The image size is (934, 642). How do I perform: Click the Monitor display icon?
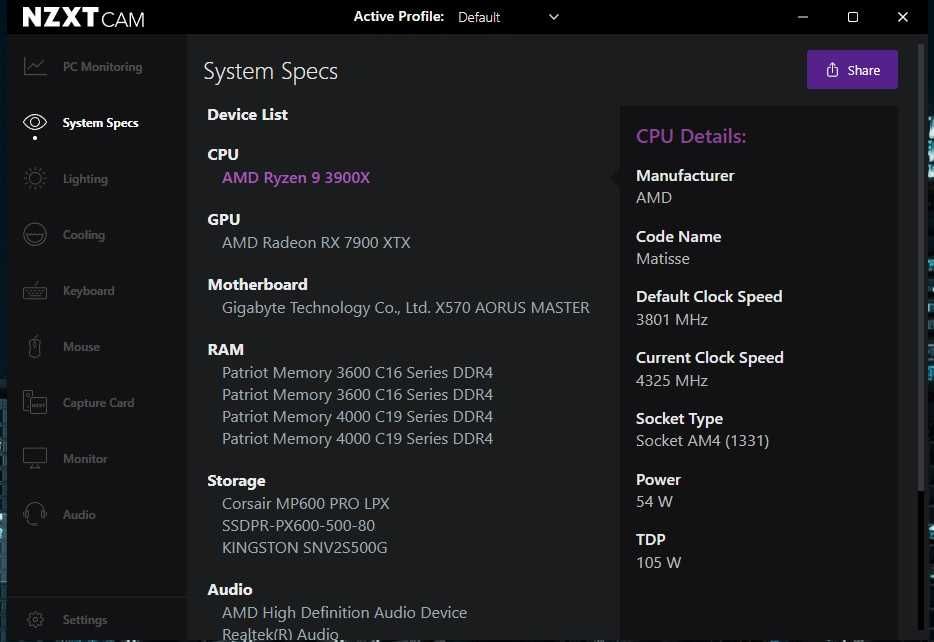pyautogui.click(x=35, y=458)
